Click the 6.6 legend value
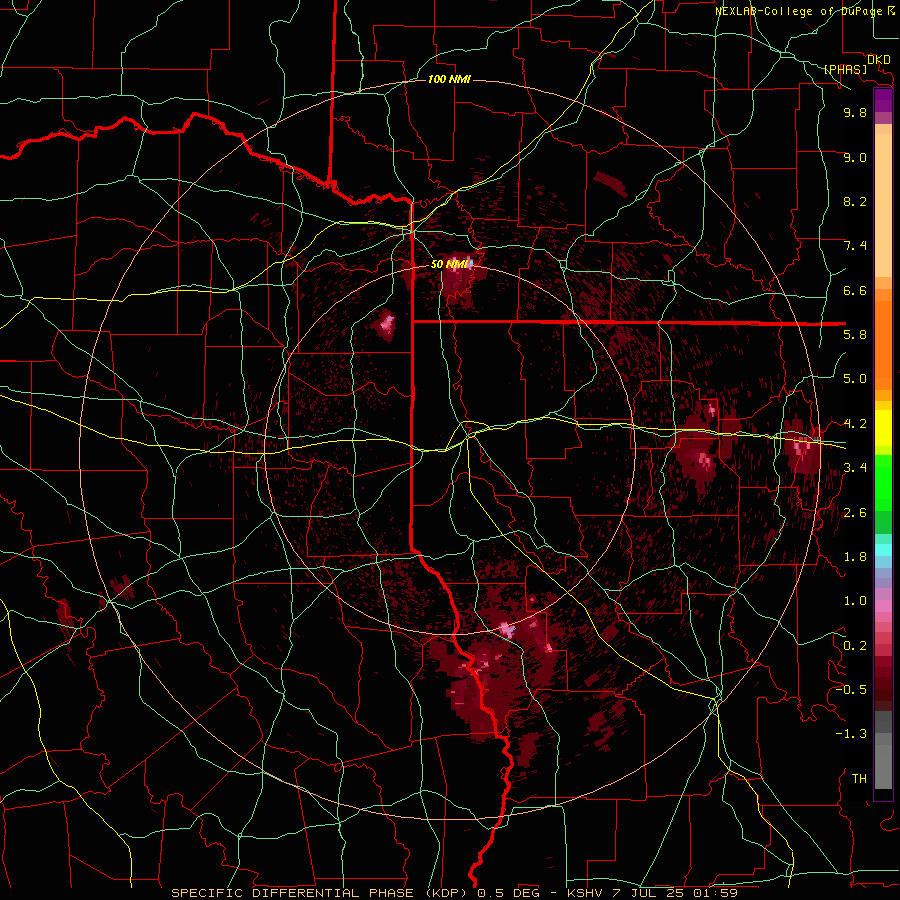The width and height of the screenshot is (900, 900). pos(855,290)
